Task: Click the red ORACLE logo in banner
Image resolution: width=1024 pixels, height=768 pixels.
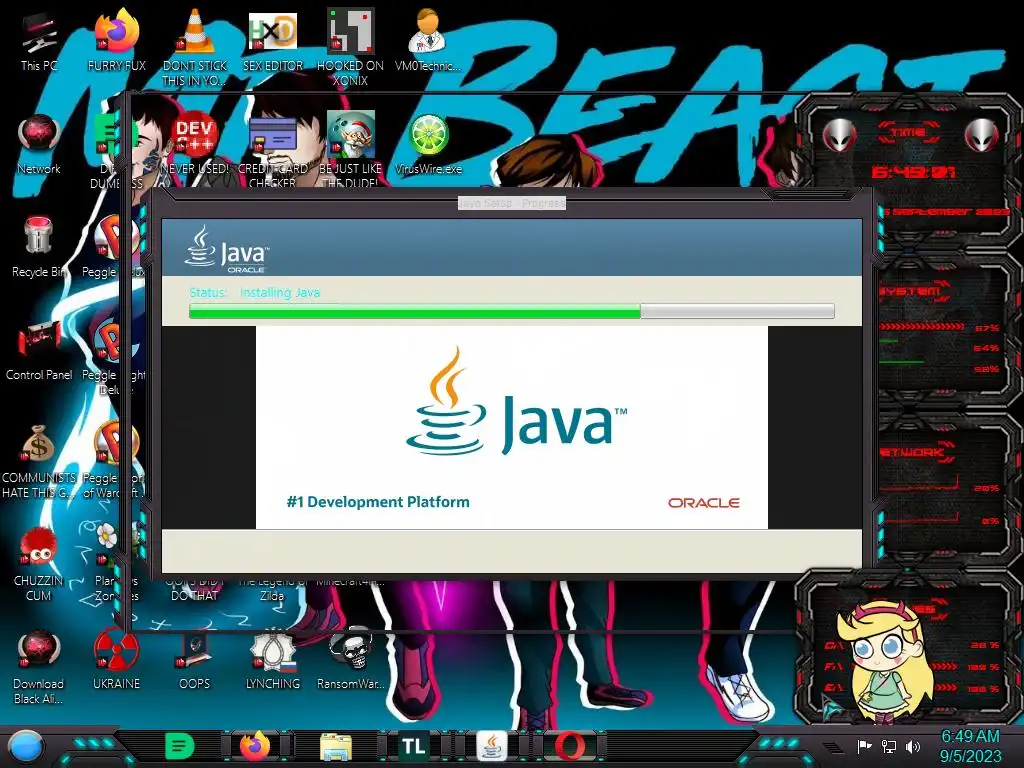Action: 703,503
